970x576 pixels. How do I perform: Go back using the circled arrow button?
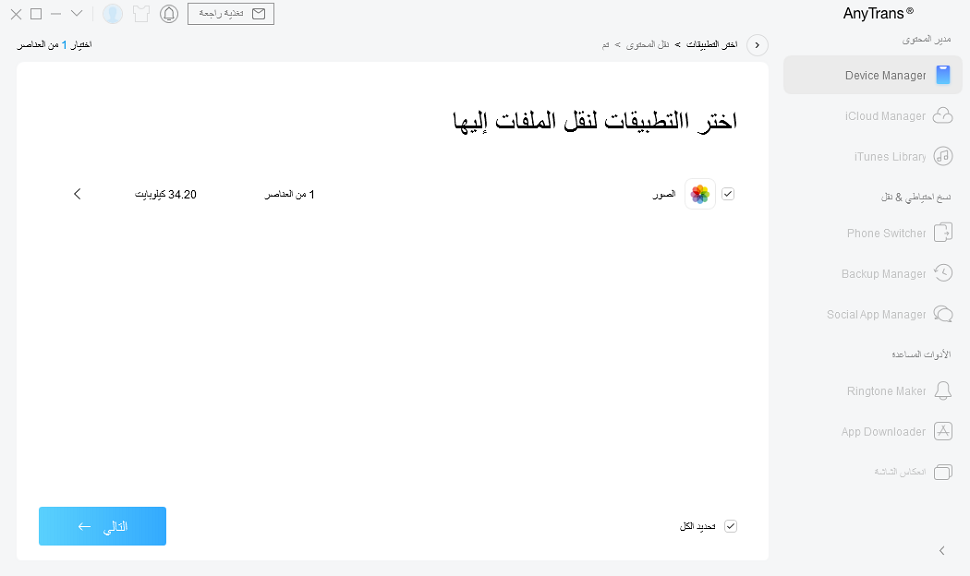pos(757,45)
